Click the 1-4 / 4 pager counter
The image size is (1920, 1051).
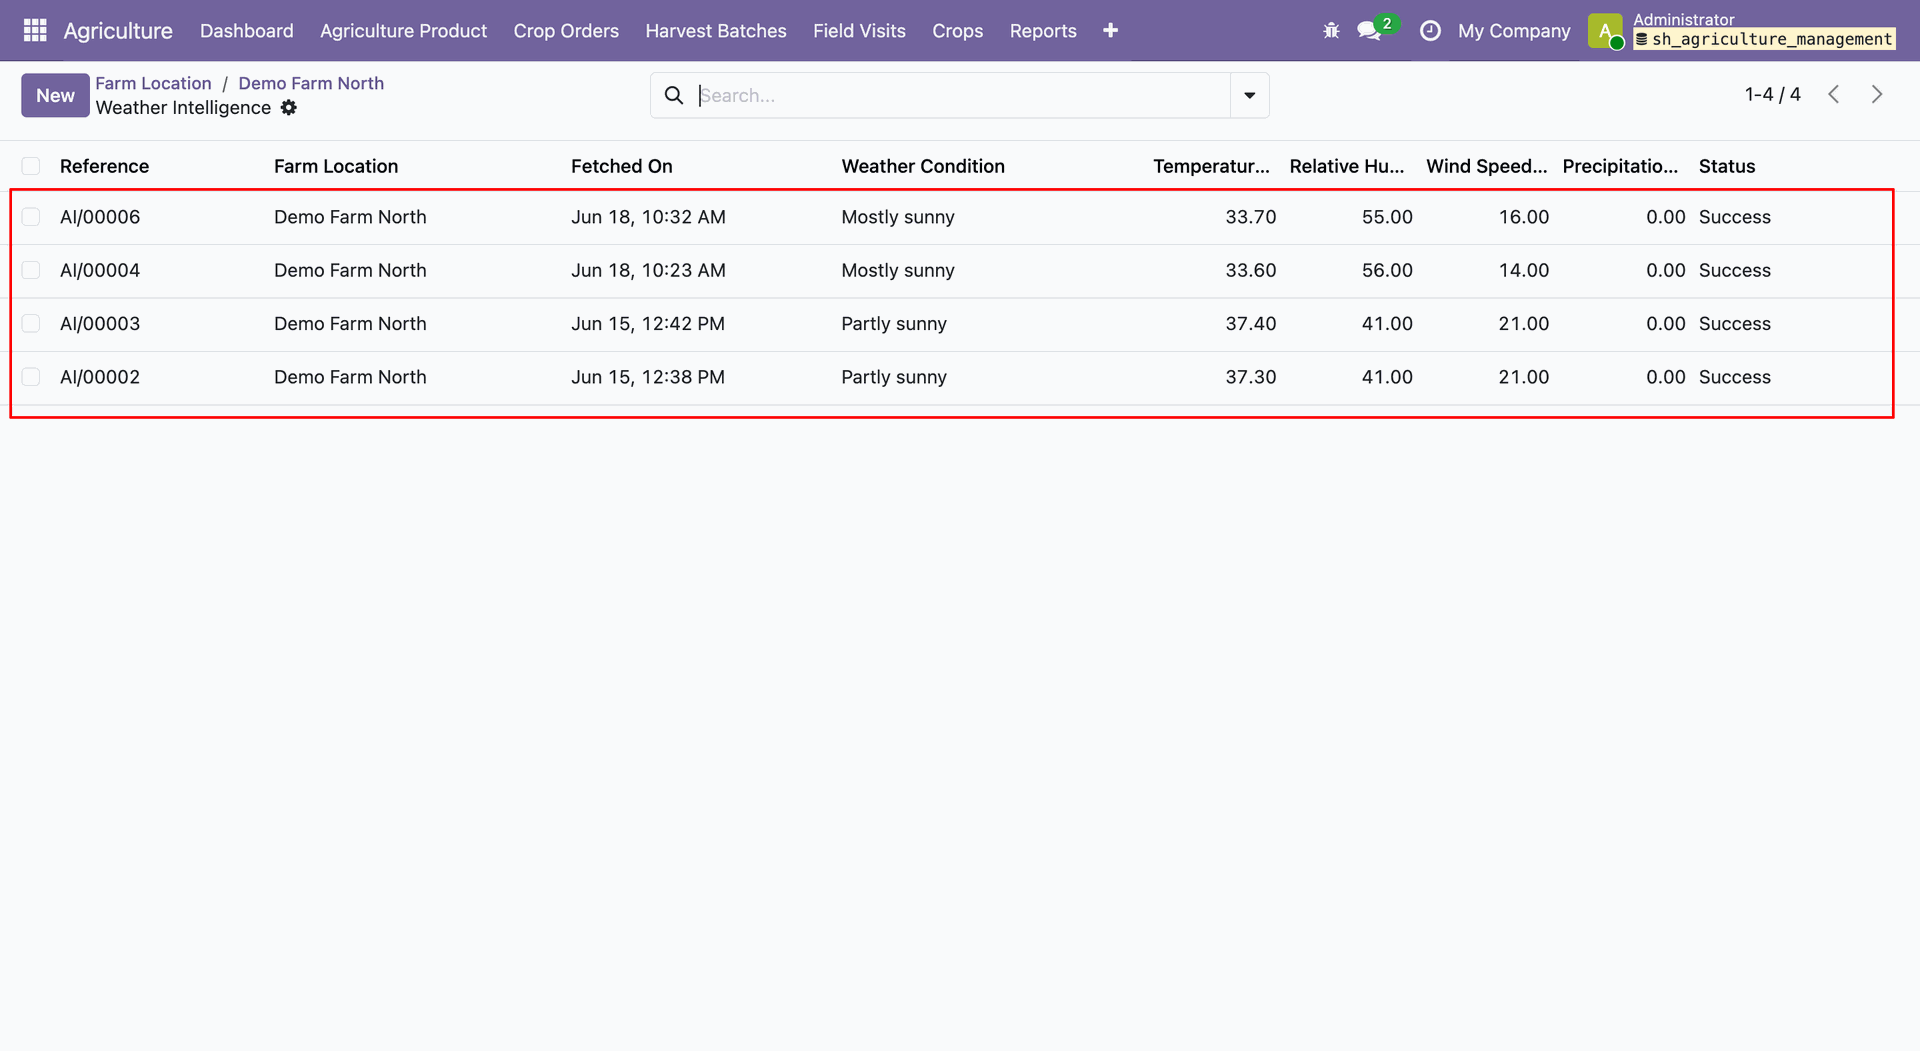[1772, 94]
